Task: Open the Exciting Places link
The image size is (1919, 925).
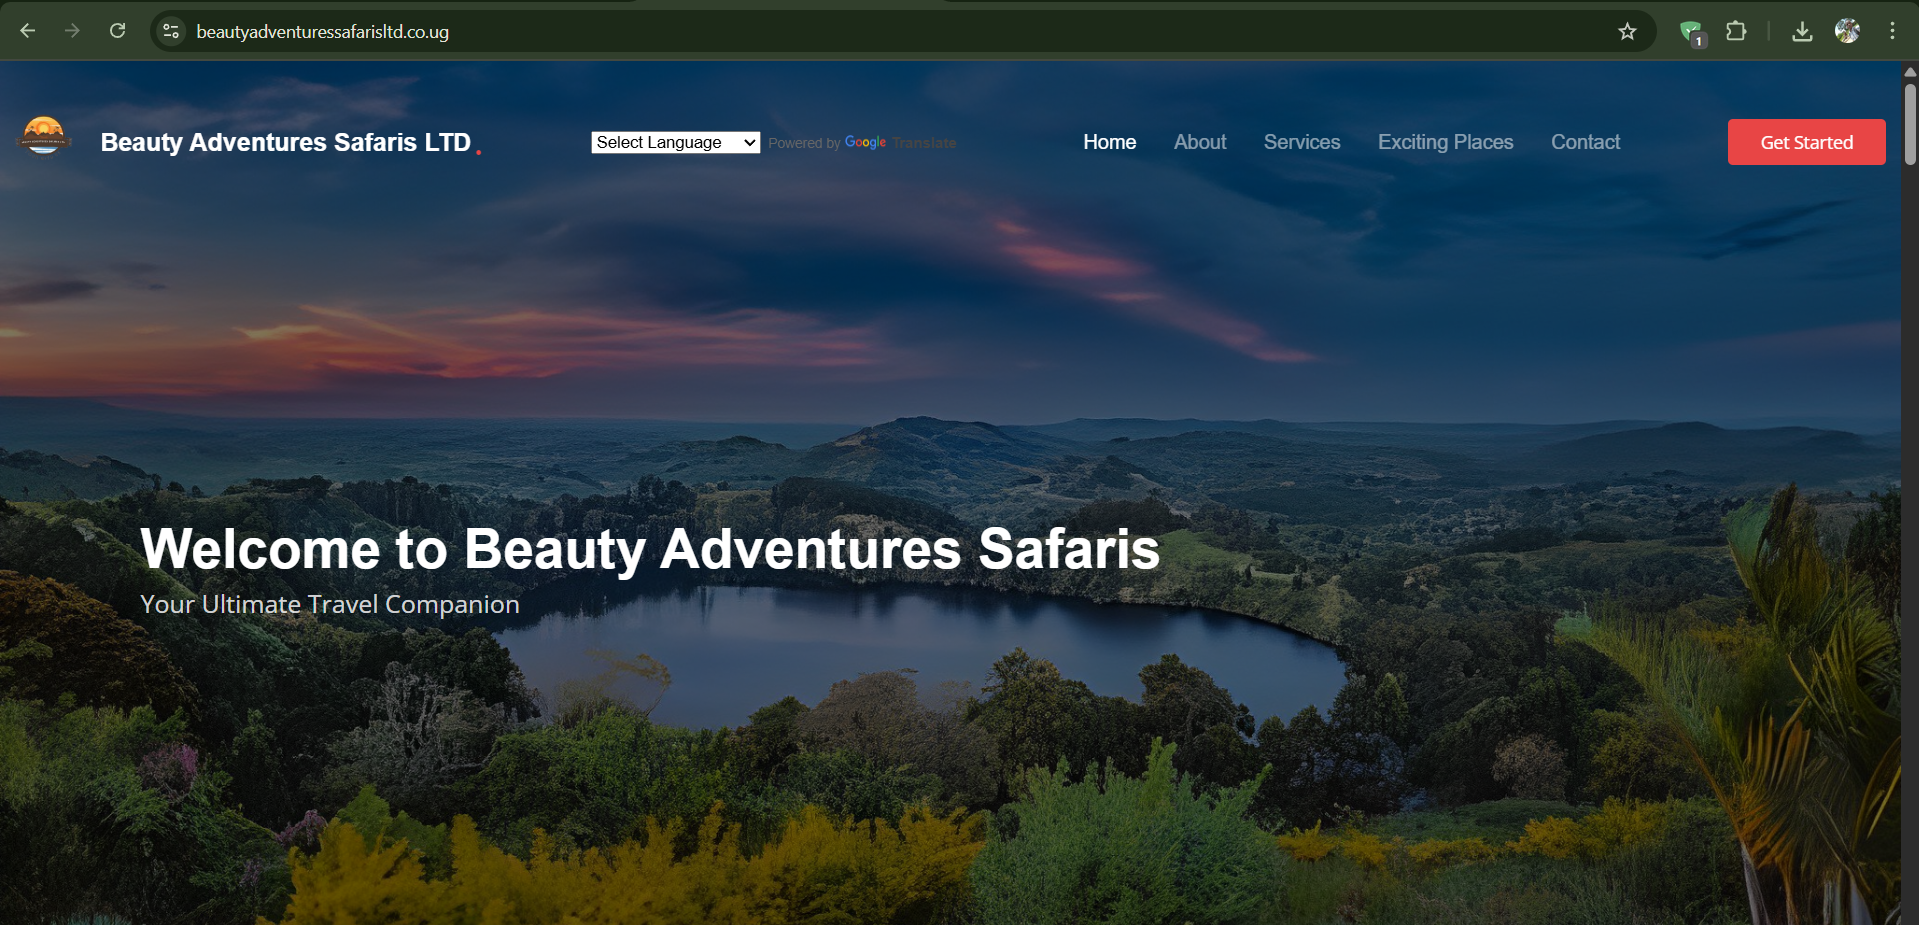Action: pyautogui.click(x=1445, y=142)
